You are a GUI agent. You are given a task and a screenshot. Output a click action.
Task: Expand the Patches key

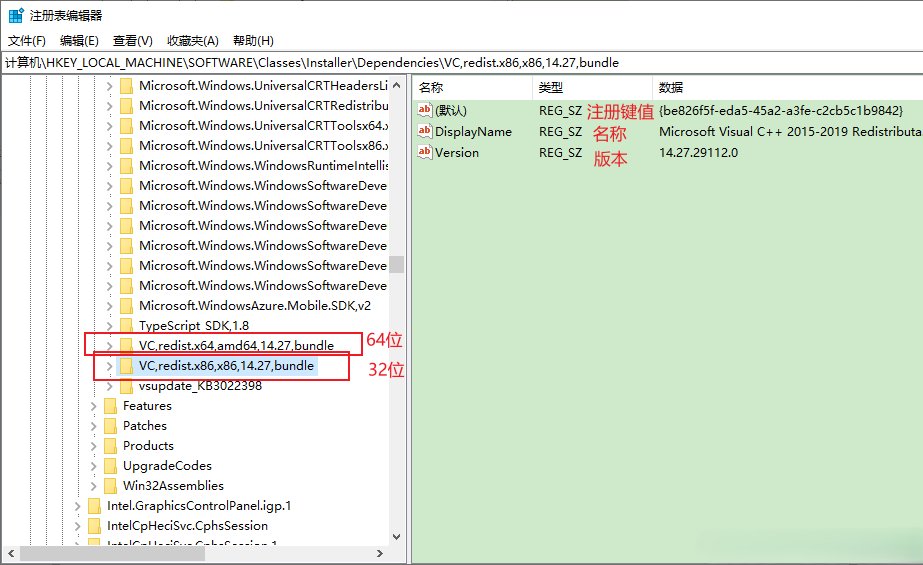(94, 426)
